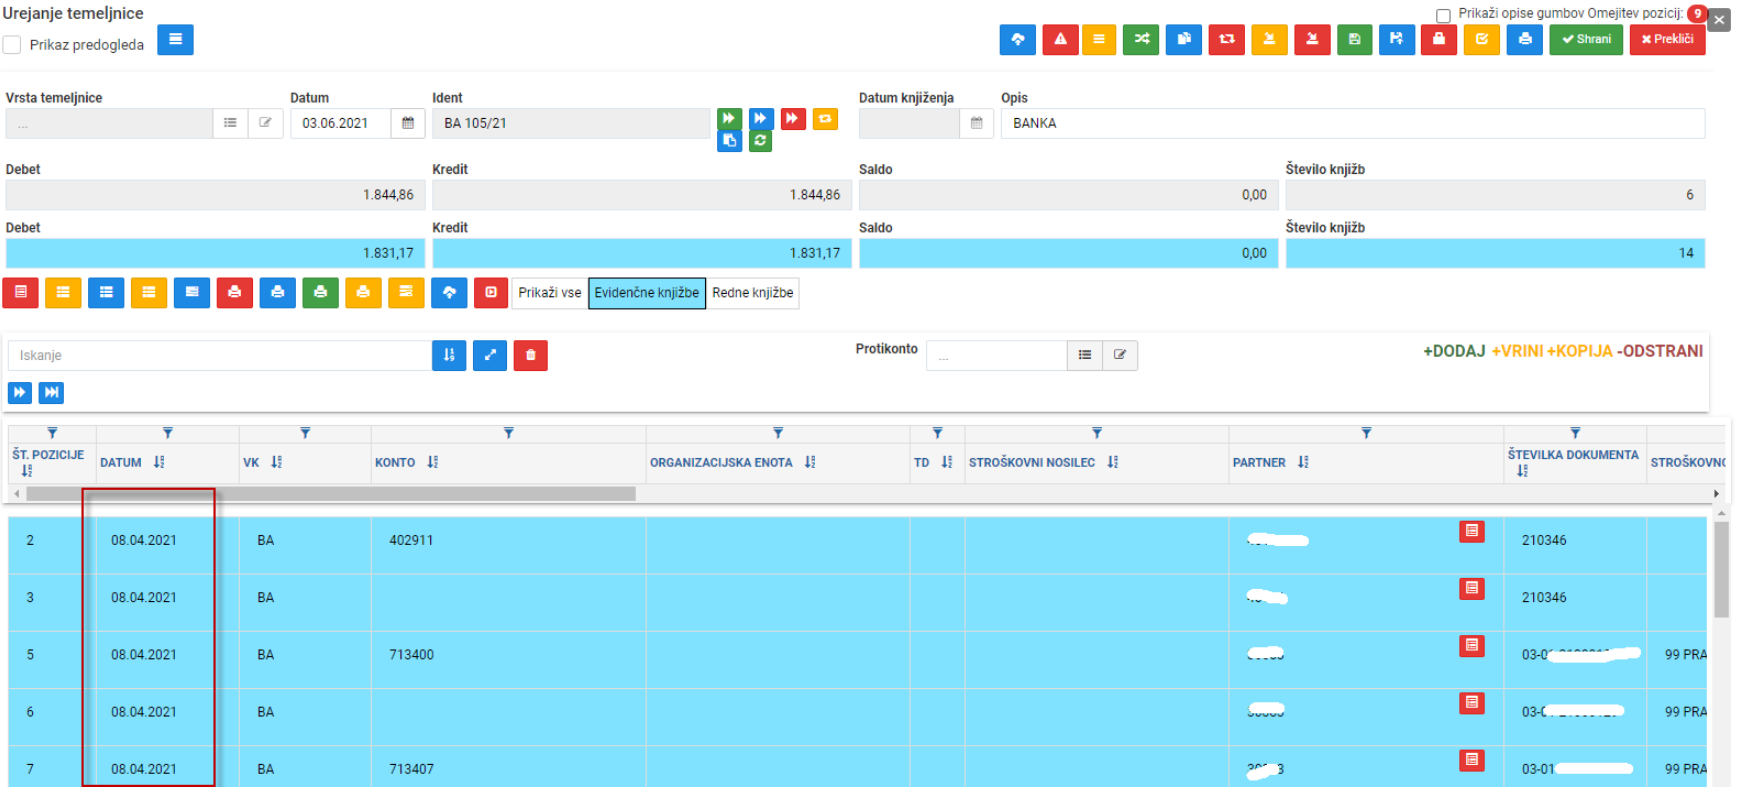The height and width of the screenshot is (797, 1740).
Task: Open the Partner column filter
Action: (1366, 433)
